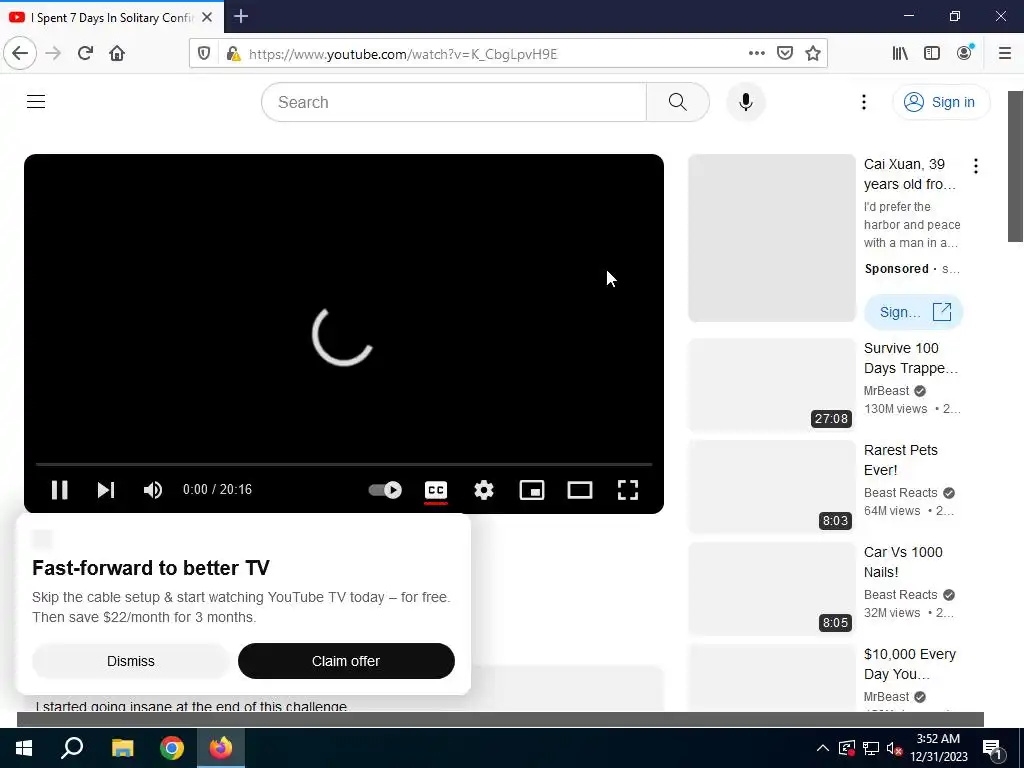This screenshot has height=768, width=1024.
Task: Open Firefox library icon
Action: [900, 54]
